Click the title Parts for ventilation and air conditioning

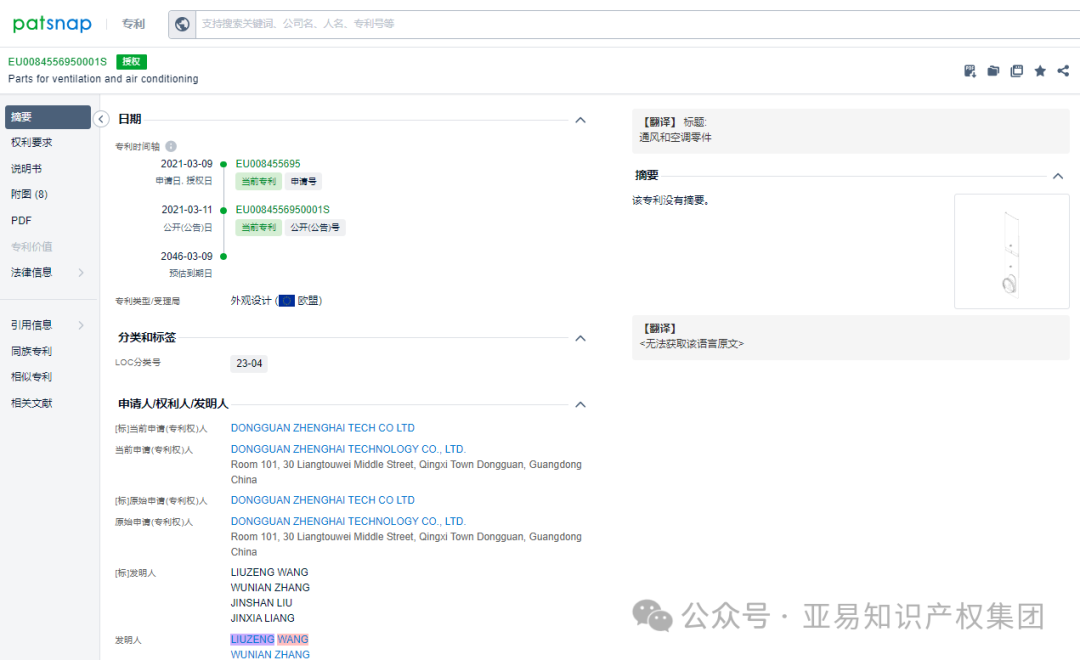tap(103, 79)
